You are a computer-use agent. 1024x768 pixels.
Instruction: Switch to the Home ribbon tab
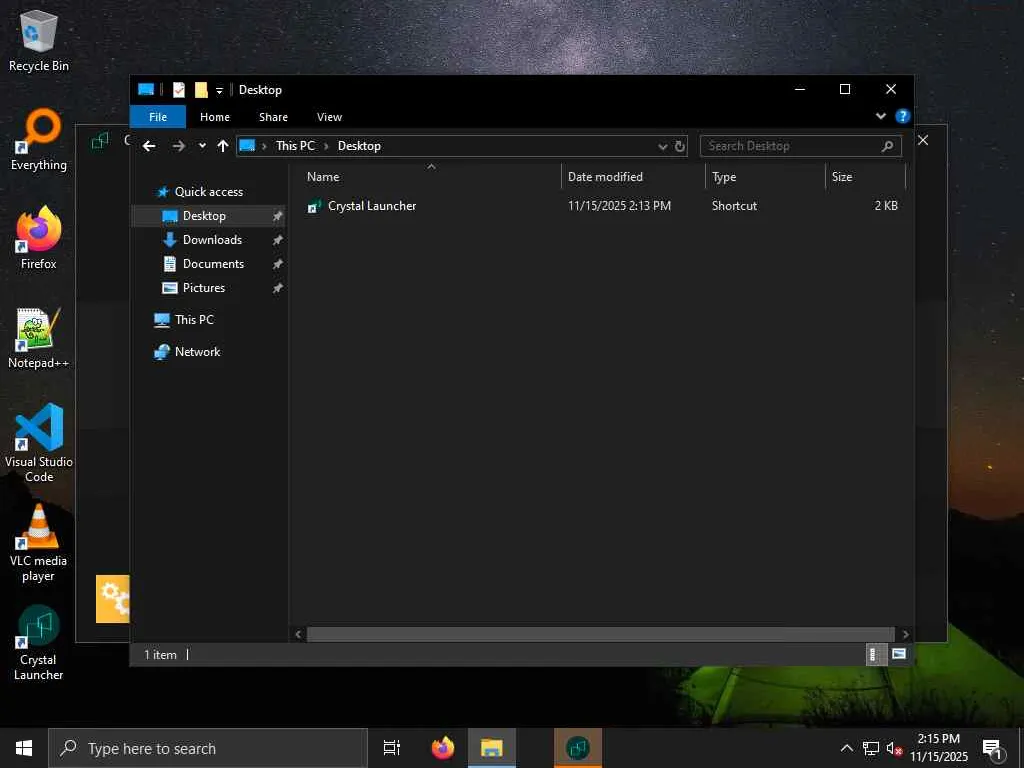click(215, 117)
